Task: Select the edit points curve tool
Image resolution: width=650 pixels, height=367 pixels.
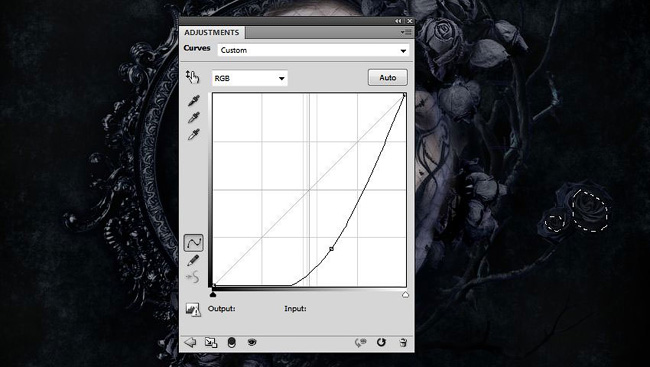Action: click(x=193, y=243)
